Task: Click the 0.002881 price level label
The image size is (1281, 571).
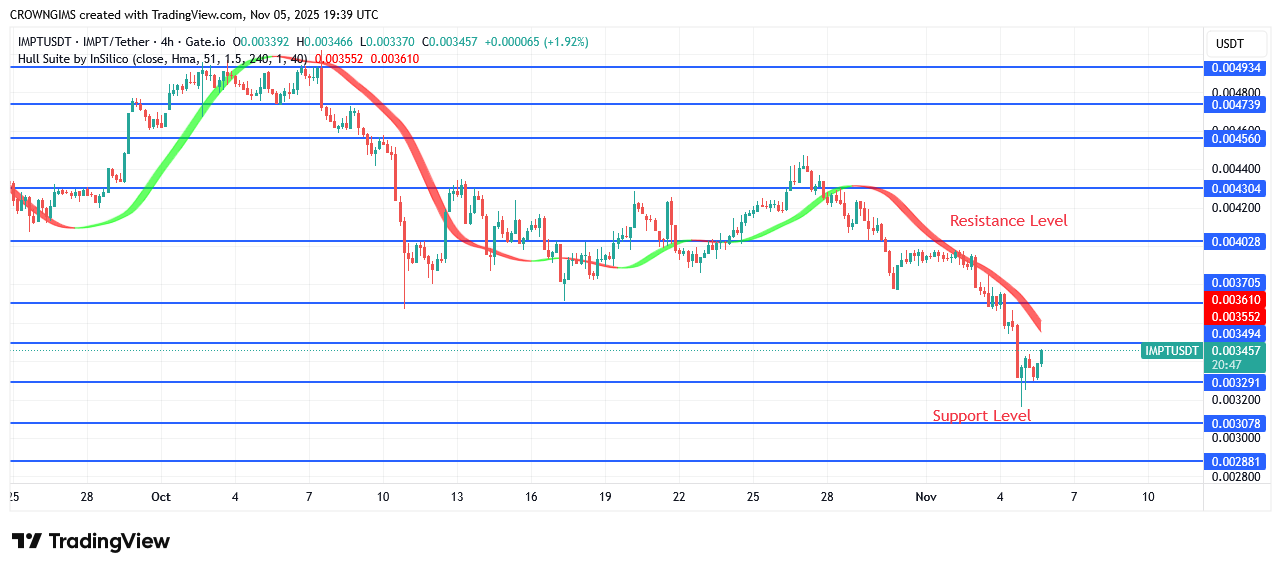Action: pos(1236,461)
